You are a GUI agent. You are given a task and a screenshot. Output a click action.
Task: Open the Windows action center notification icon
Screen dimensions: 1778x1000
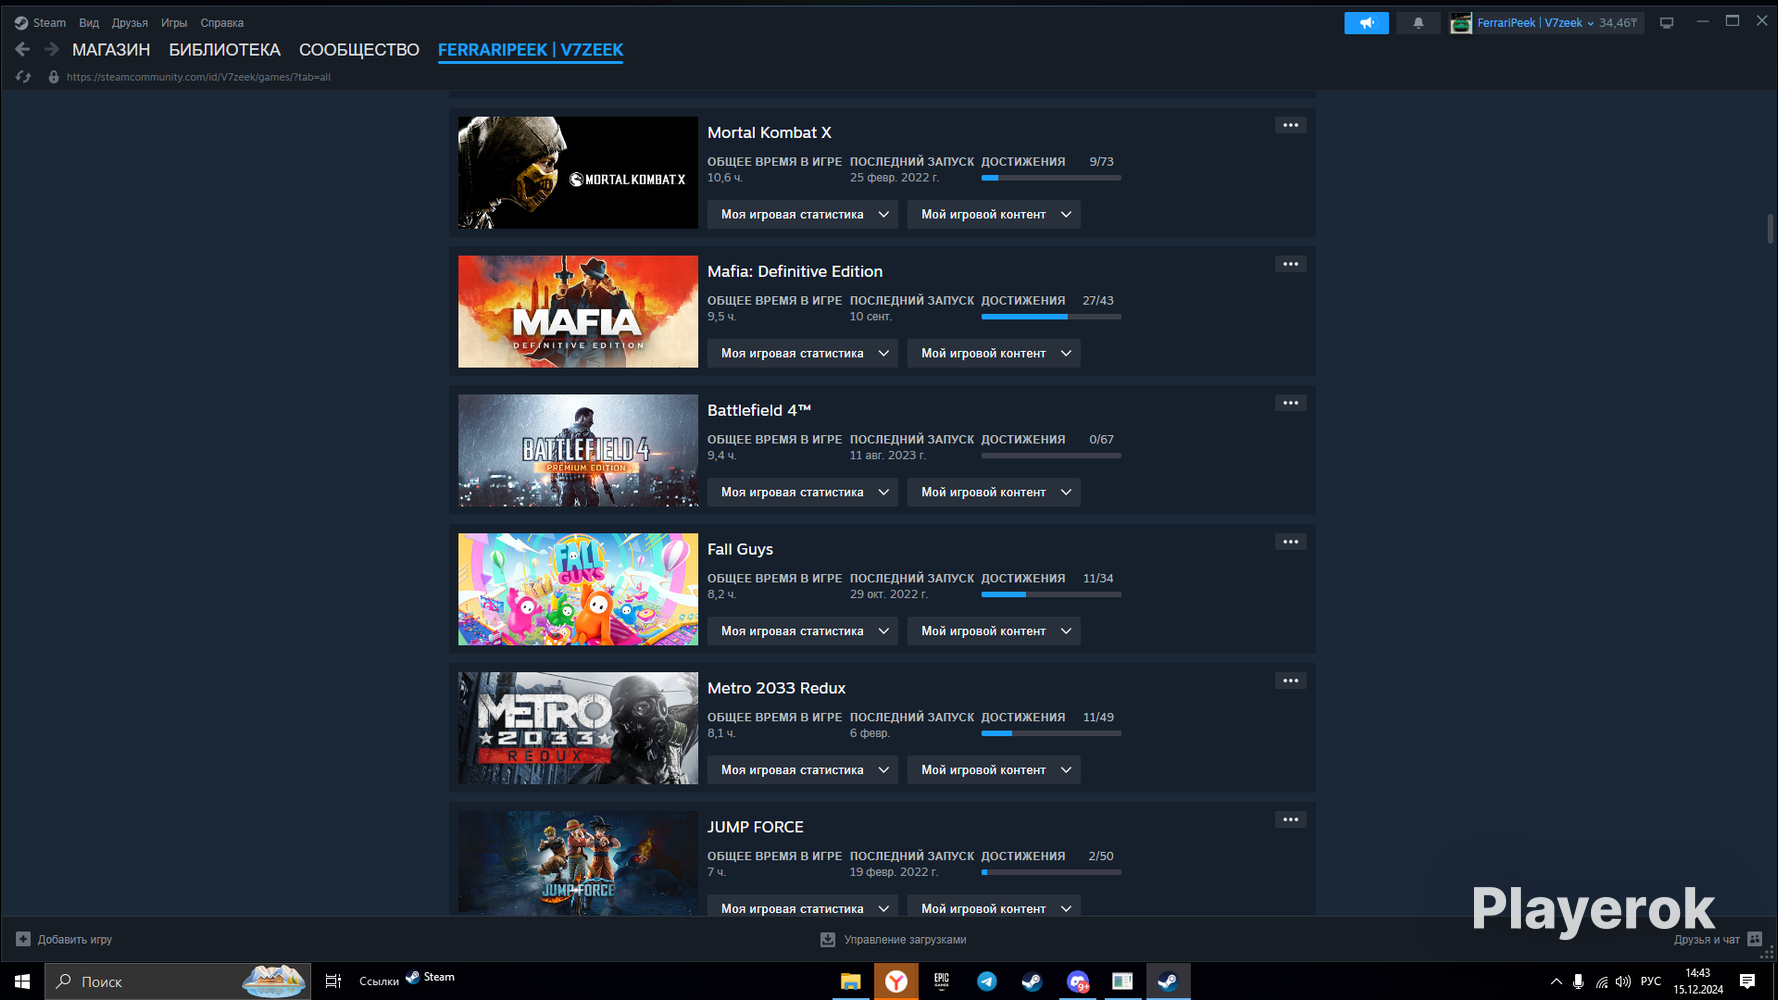(x=1747, y=982)
